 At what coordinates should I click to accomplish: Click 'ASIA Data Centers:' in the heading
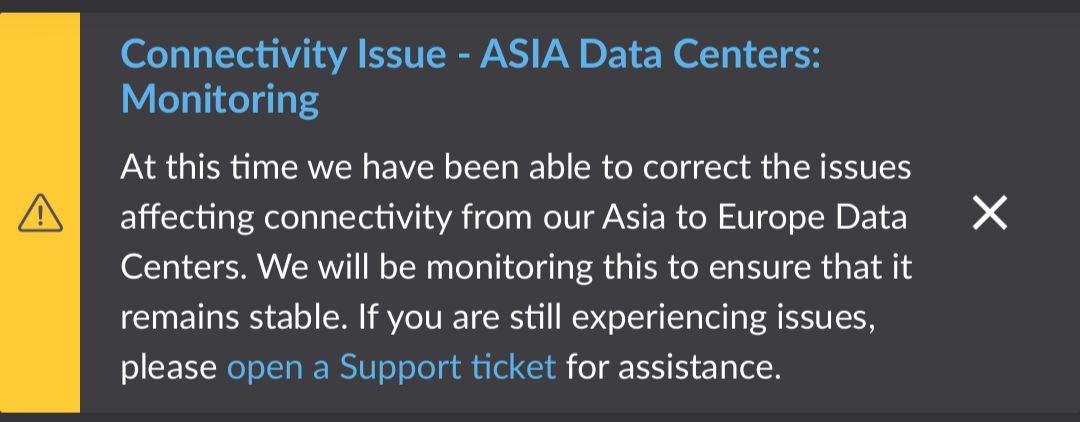pyautogui.click(x=650, y=54)
